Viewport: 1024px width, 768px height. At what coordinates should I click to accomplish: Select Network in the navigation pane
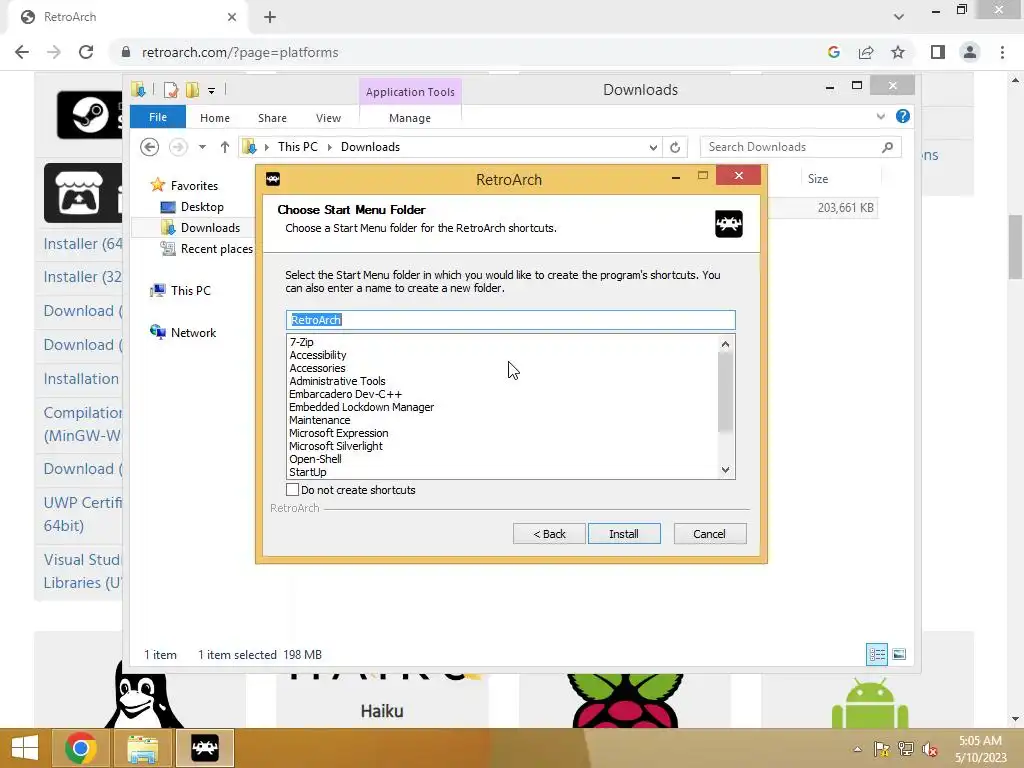pos(193,332)
